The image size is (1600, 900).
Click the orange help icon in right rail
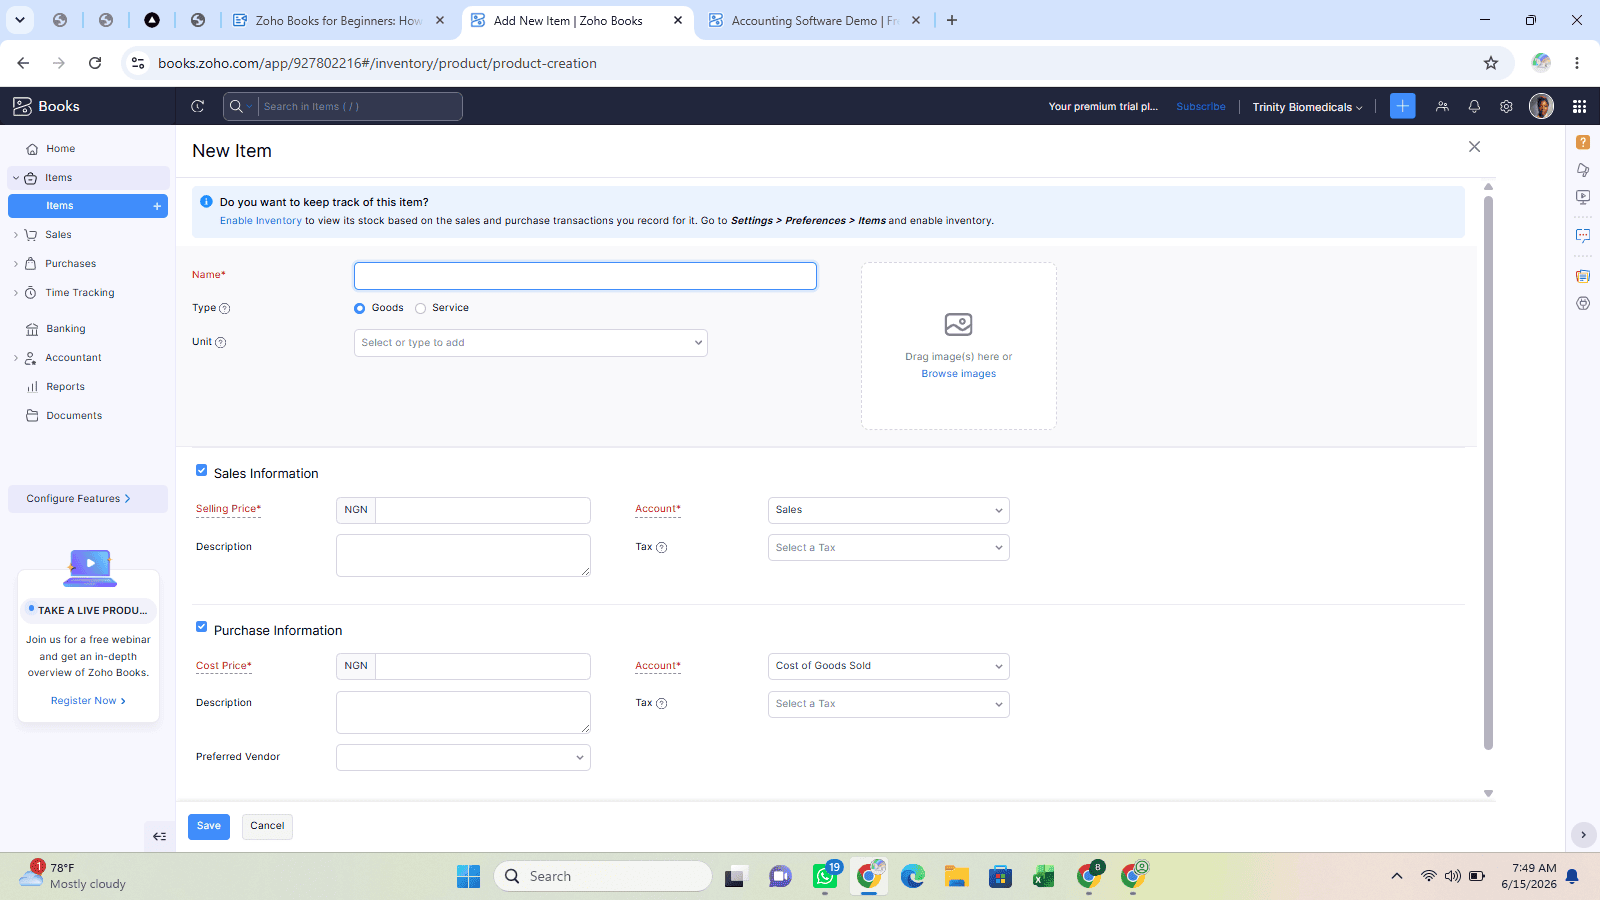(x=1583, y=142)
